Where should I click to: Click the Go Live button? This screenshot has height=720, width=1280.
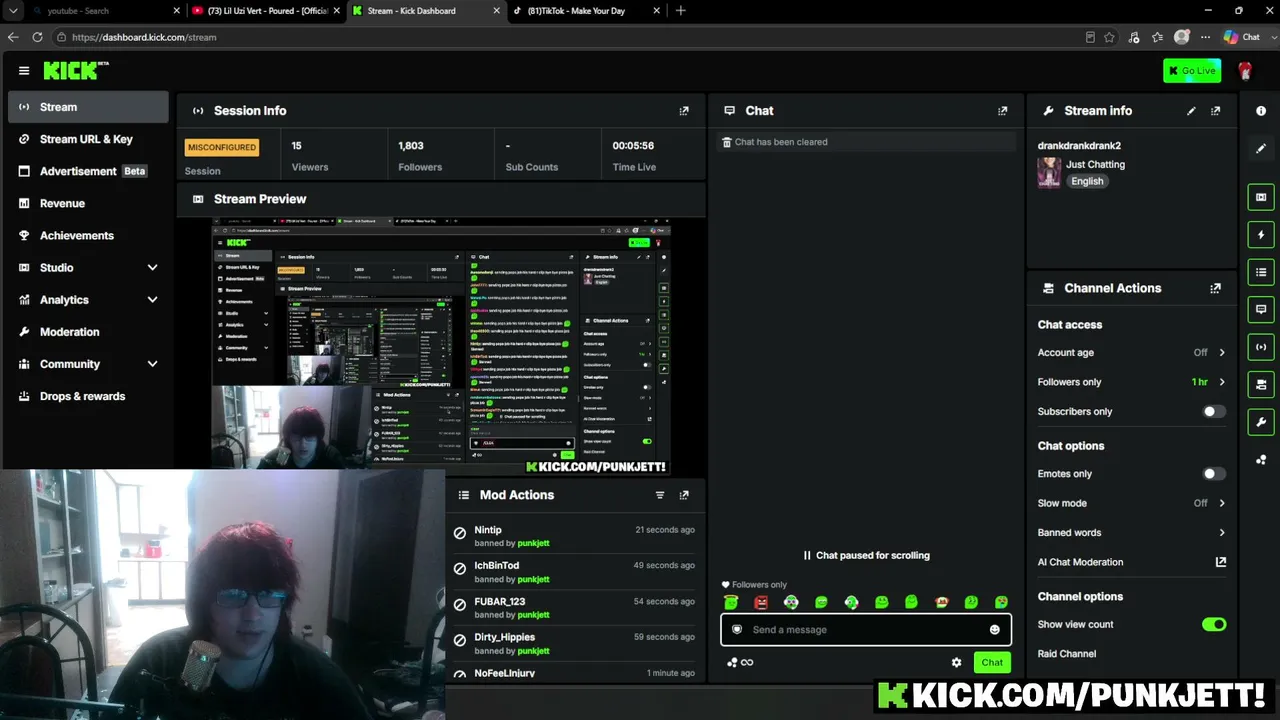(x=1192, y=71)
